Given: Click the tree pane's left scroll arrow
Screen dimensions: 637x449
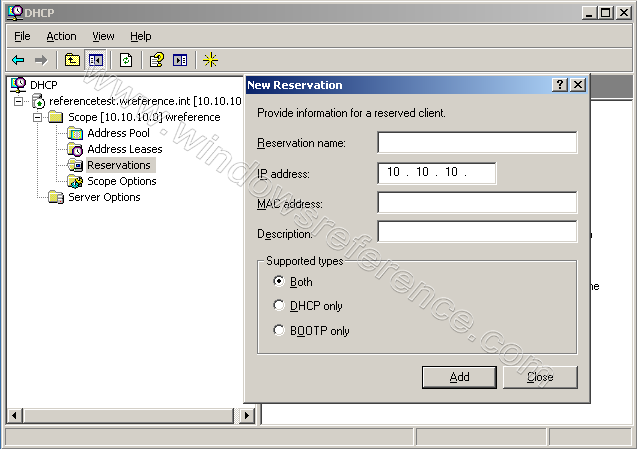Looking at the screenshot, I should pos(15,416).
